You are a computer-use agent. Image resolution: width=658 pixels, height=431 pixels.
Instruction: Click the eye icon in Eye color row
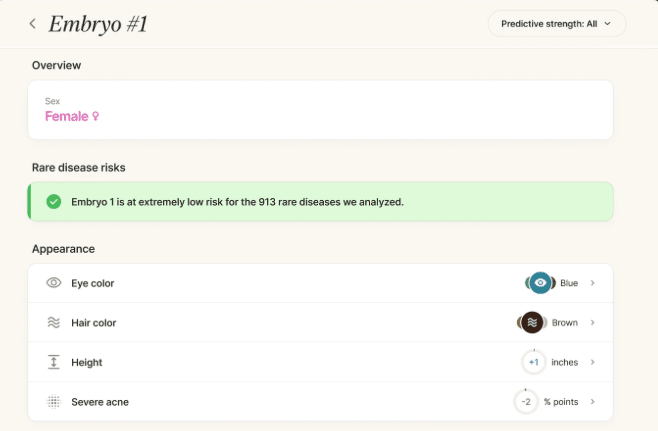(54, 283)
